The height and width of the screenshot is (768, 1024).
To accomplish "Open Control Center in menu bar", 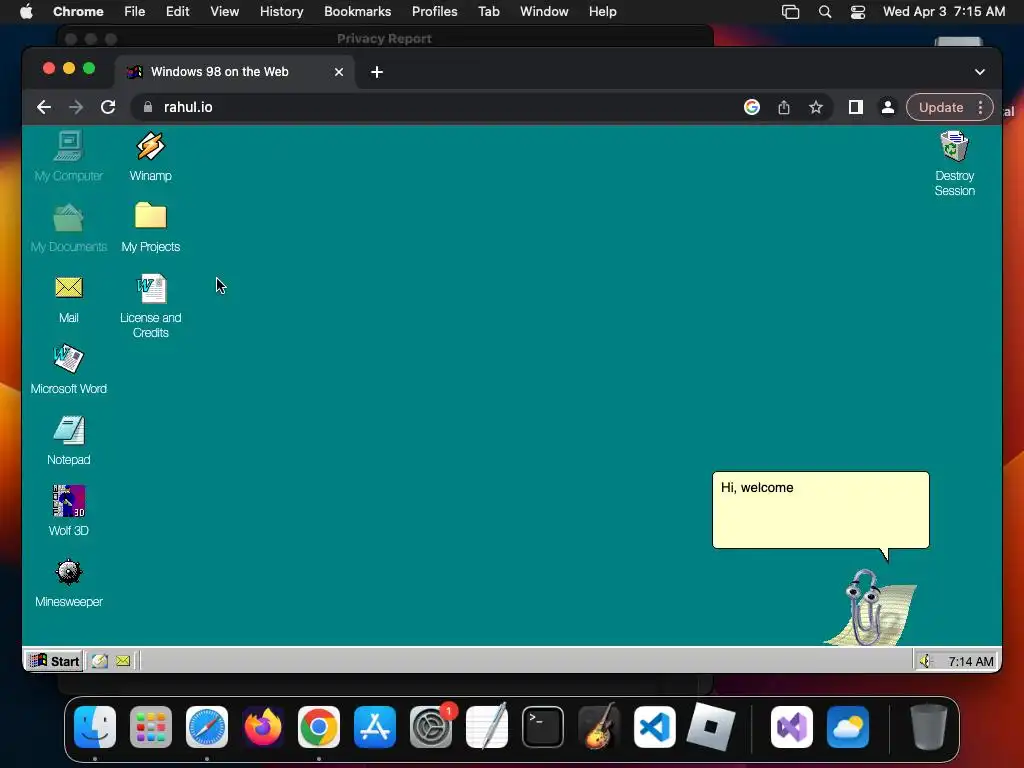I will pyautogui.click(x=857, y=12).
